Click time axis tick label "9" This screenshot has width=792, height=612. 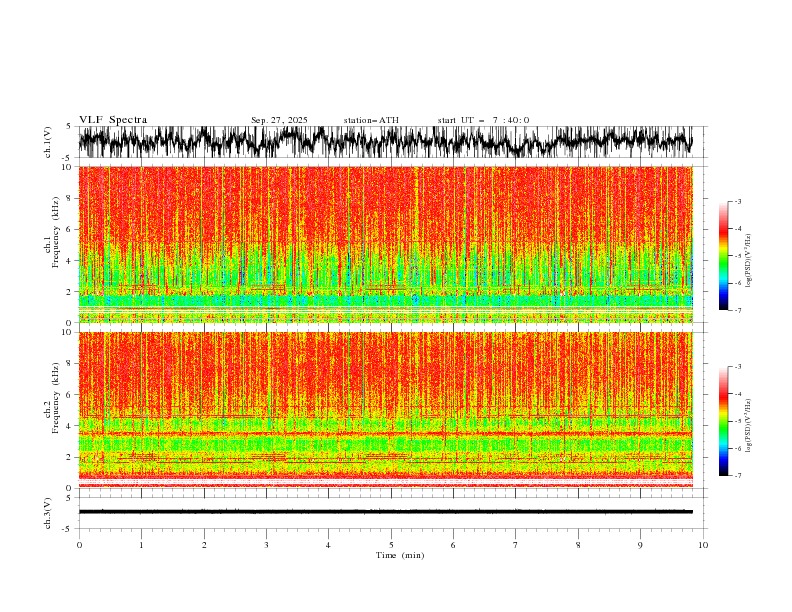pyautogui.click(x=640, y=545)
